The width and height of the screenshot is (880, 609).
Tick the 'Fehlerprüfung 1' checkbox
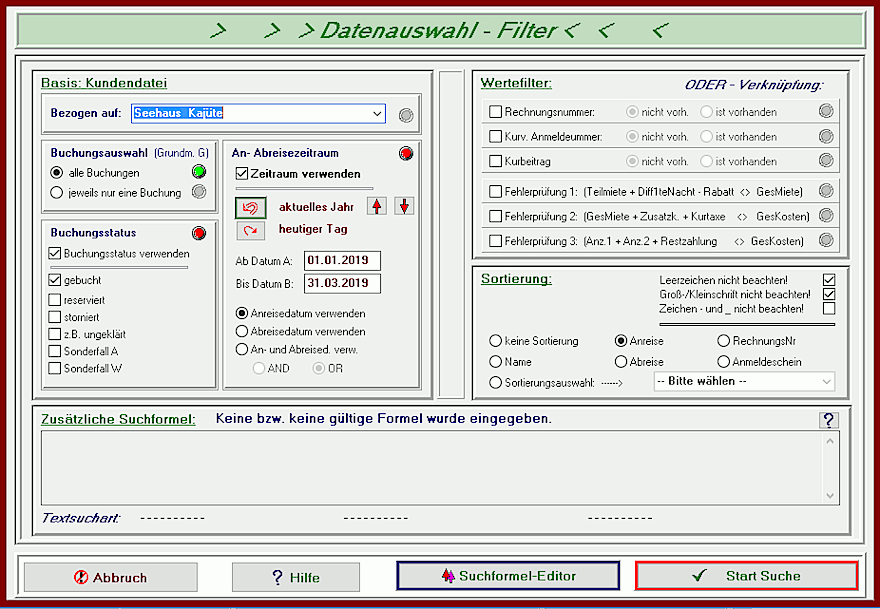495,191
